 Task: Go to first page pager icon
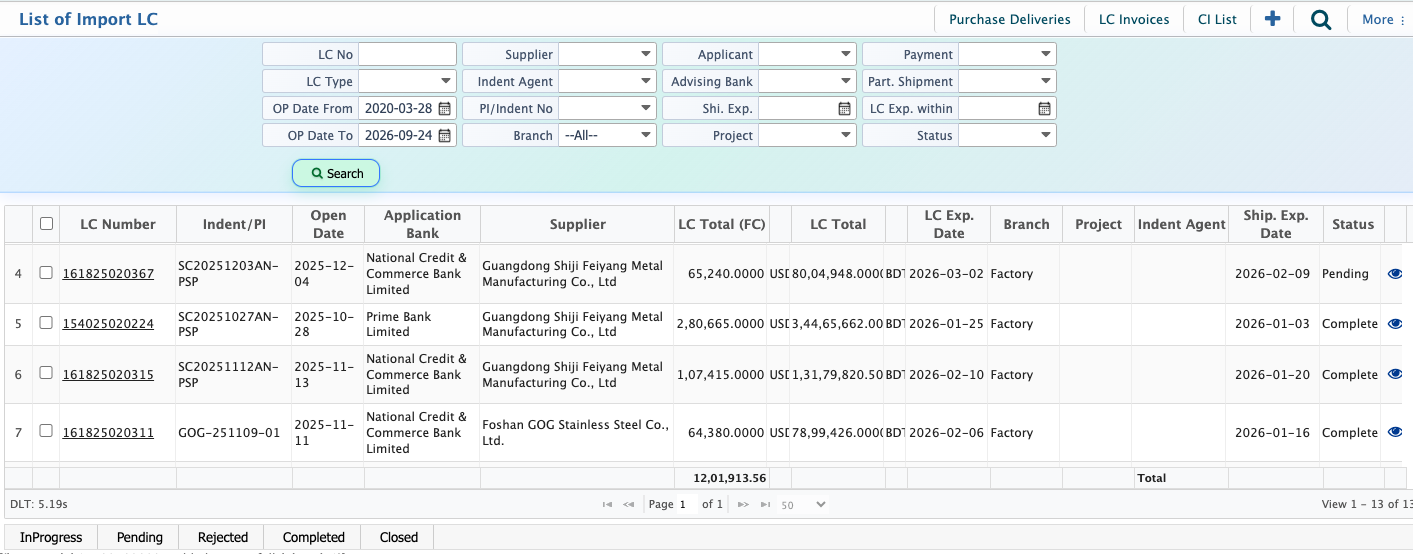click(607, 504)
